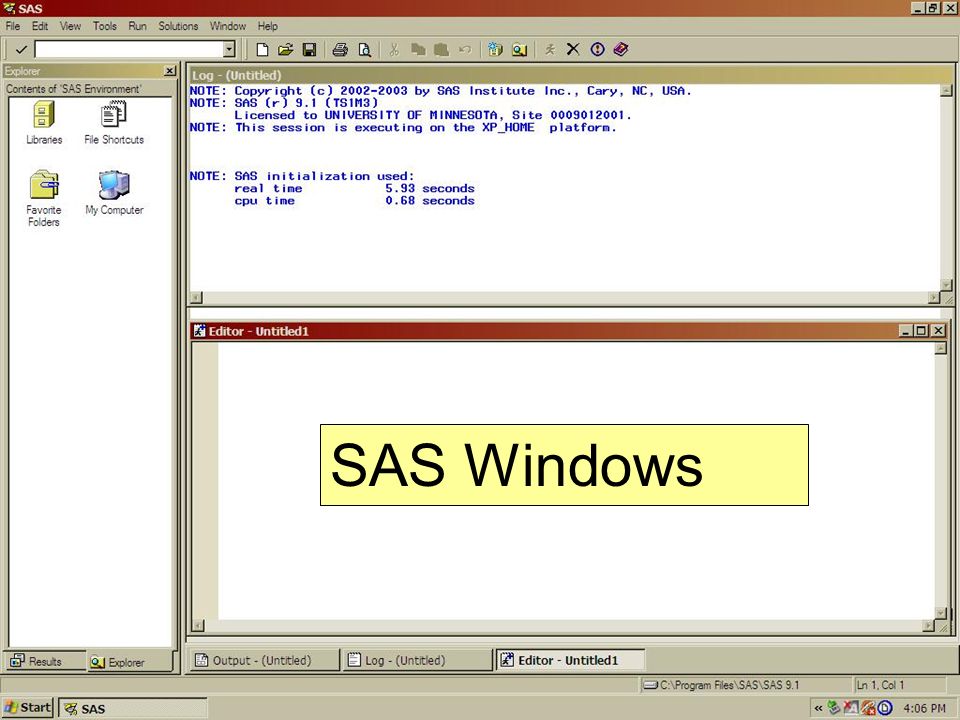Click the Editor horizontal scroll left arrow

(197, 626)
